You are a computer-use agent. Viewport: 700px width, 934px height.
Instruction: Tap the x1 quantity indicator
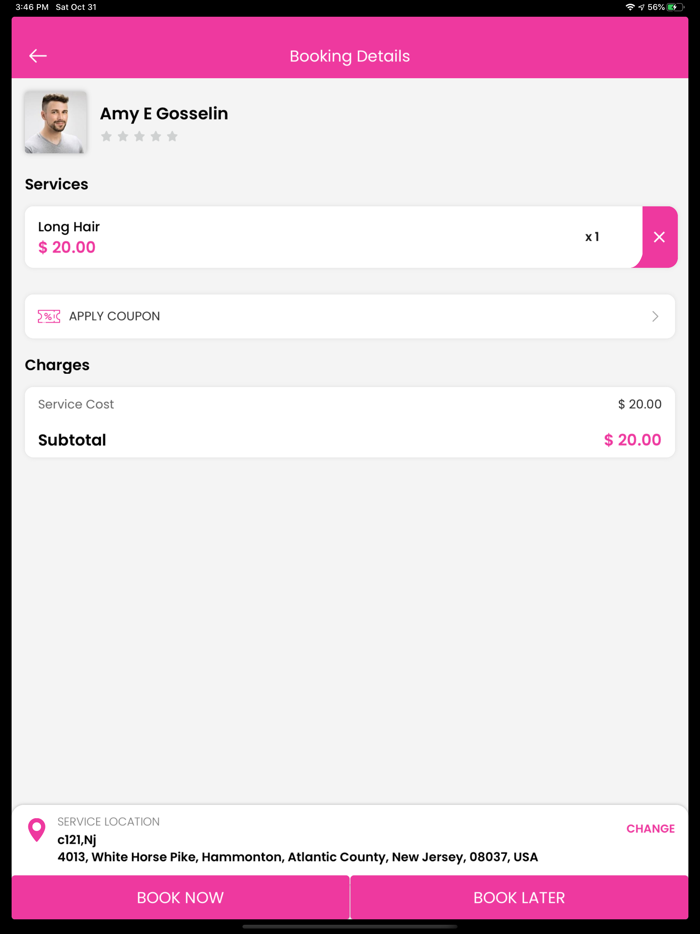pyautogui.click(x=592, y=237)
